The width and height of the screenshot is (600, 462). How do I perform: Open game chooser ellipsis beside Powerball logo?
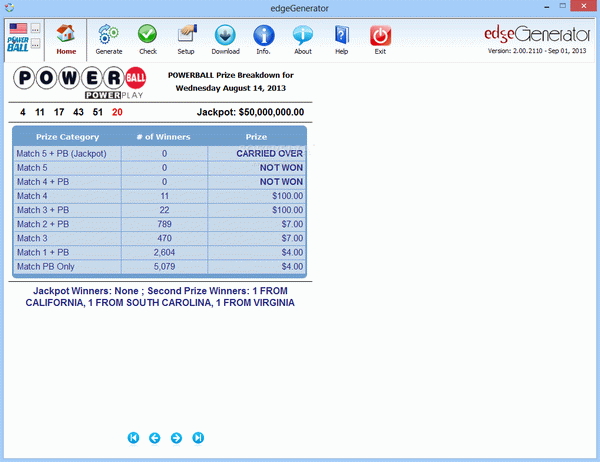(x=35, y=44)
